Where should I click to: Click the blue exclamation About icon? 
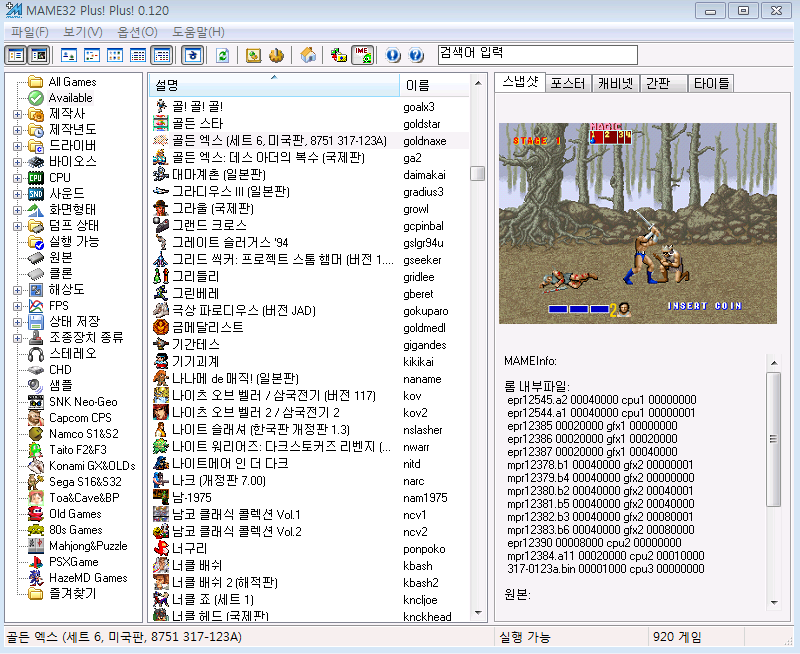point(393,55)
